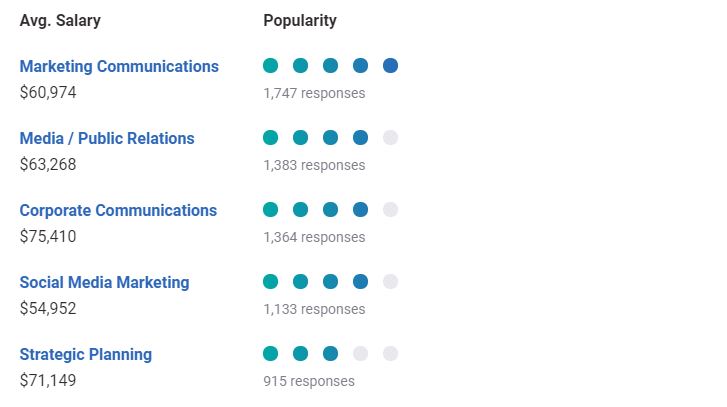Click third popularity dot for Strategic Planning
The image size is (727, 407).
tap(330, 354)
